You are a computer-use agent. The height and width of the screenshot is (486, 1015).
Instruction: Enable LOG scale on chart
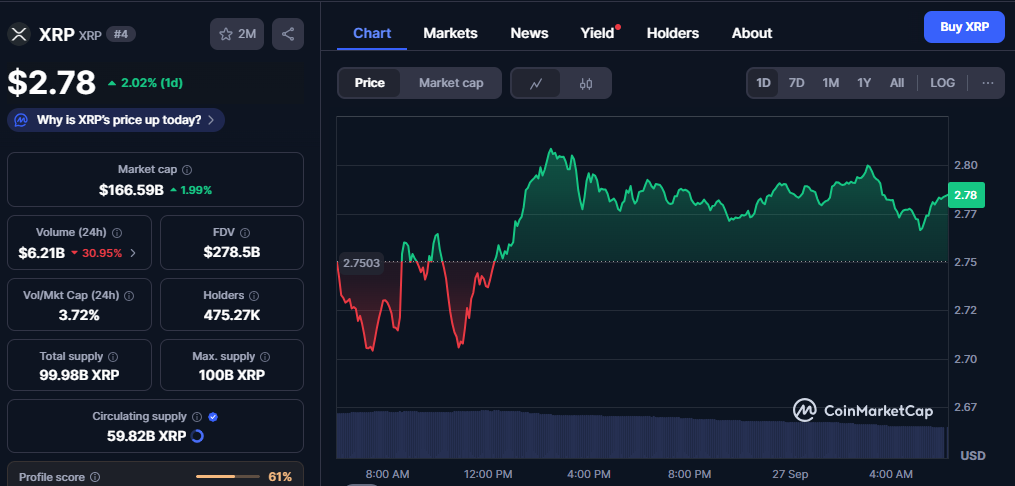click(942, 83)
